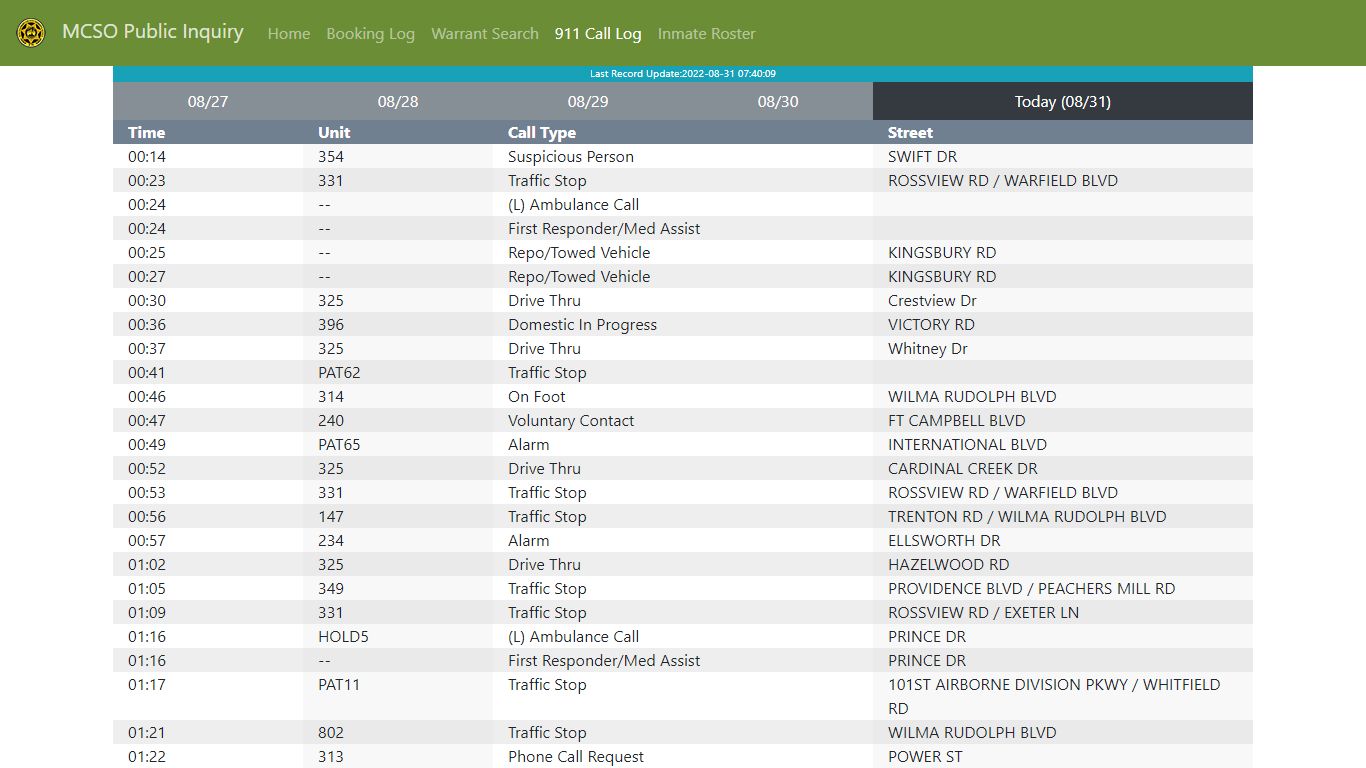1366x768 pixels.
Task: Select the Today (08/31) tab
Action: (1063, 101)
